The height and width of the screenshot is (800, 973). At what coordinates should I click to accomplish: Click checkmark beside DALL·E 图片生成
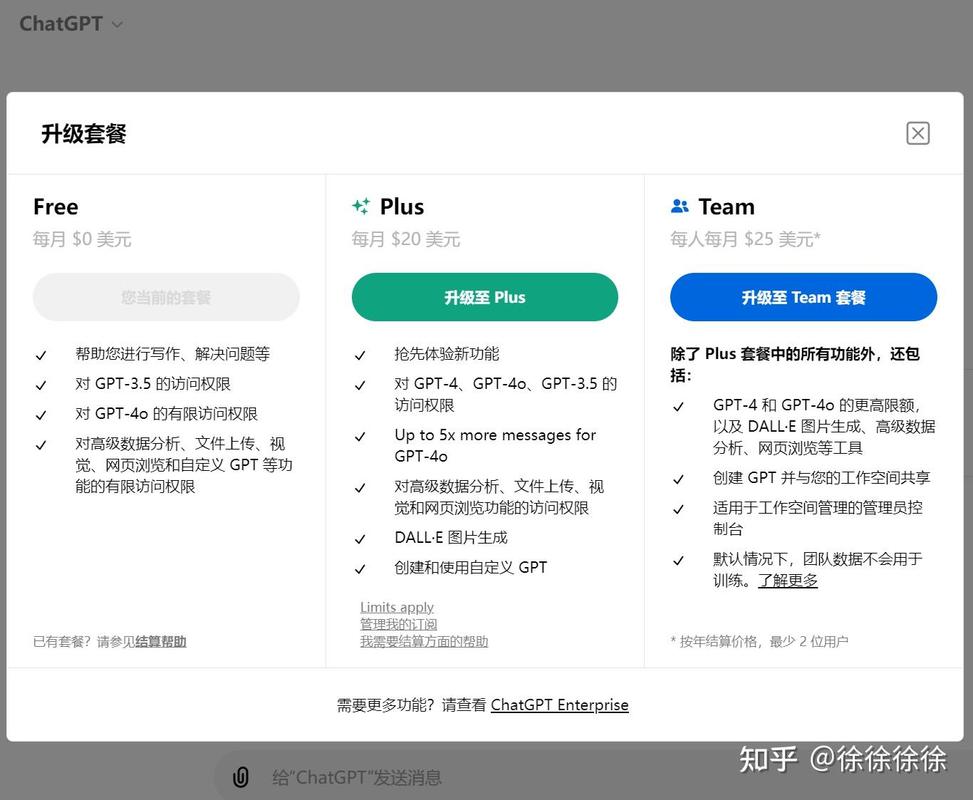pos(360,539)
